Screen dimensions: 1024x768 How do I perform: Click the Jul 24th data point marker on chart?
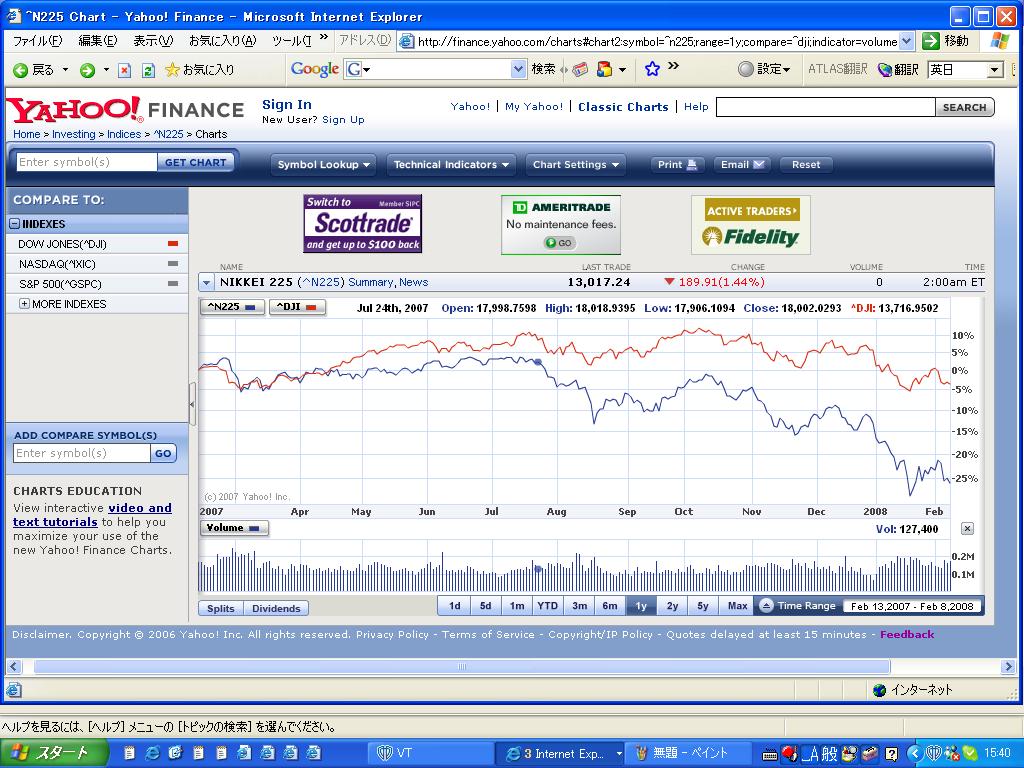[x=538, y=361]
